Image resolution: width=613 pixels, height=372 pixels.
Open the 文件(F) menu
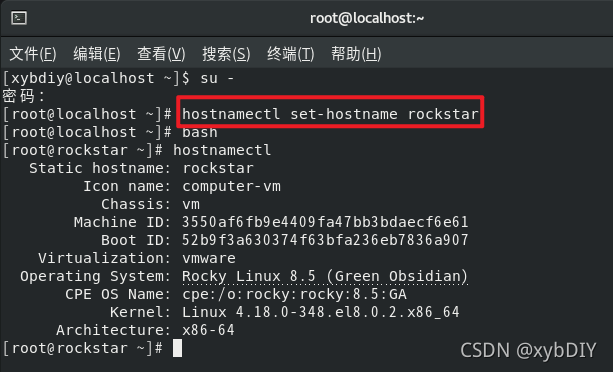[x=33, y=54]
